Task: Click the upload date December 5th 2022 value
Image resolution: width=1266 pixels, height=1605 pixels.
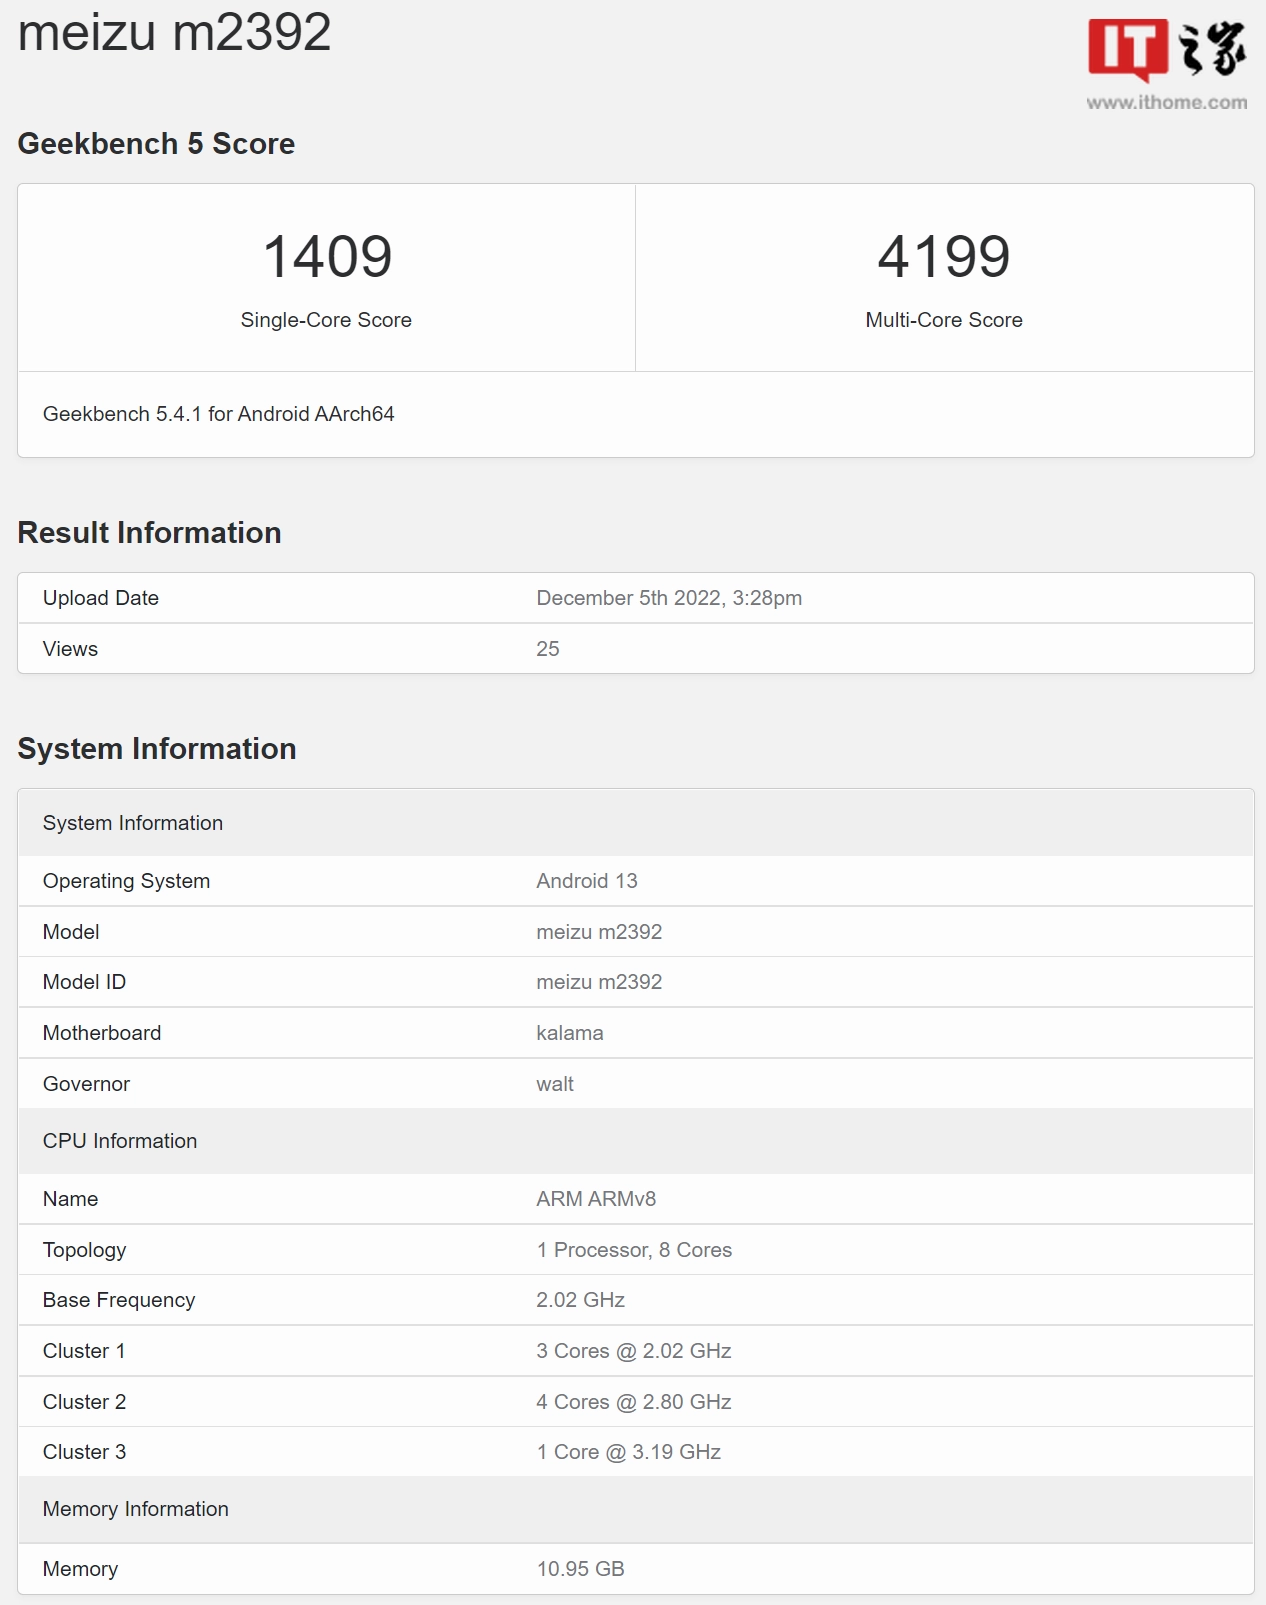Action: click(669, 598)
